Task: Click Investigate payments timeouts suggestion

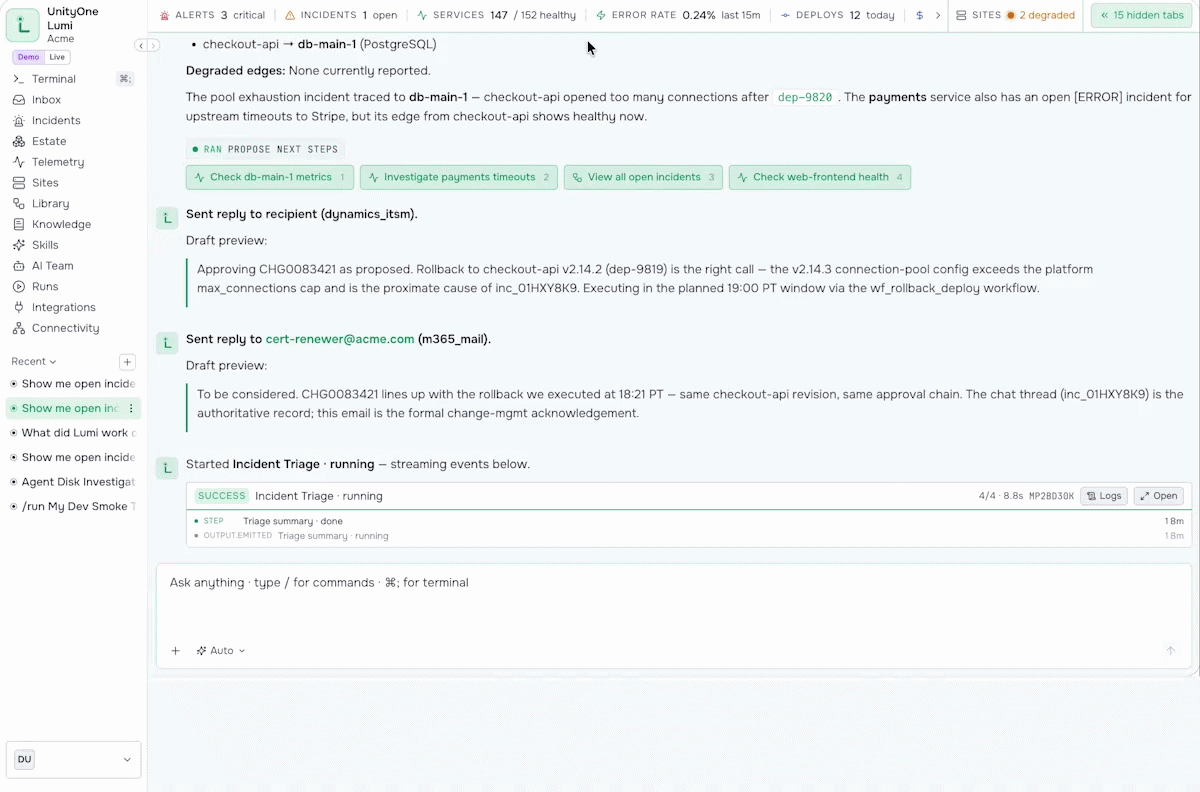Action: coord(459,177)
